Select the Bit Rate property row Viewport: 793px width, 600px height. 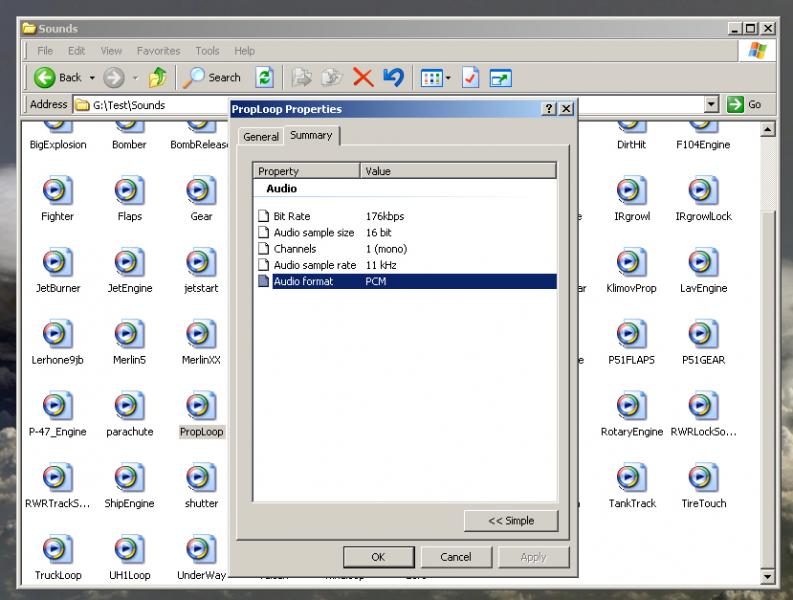coord(405,216)
